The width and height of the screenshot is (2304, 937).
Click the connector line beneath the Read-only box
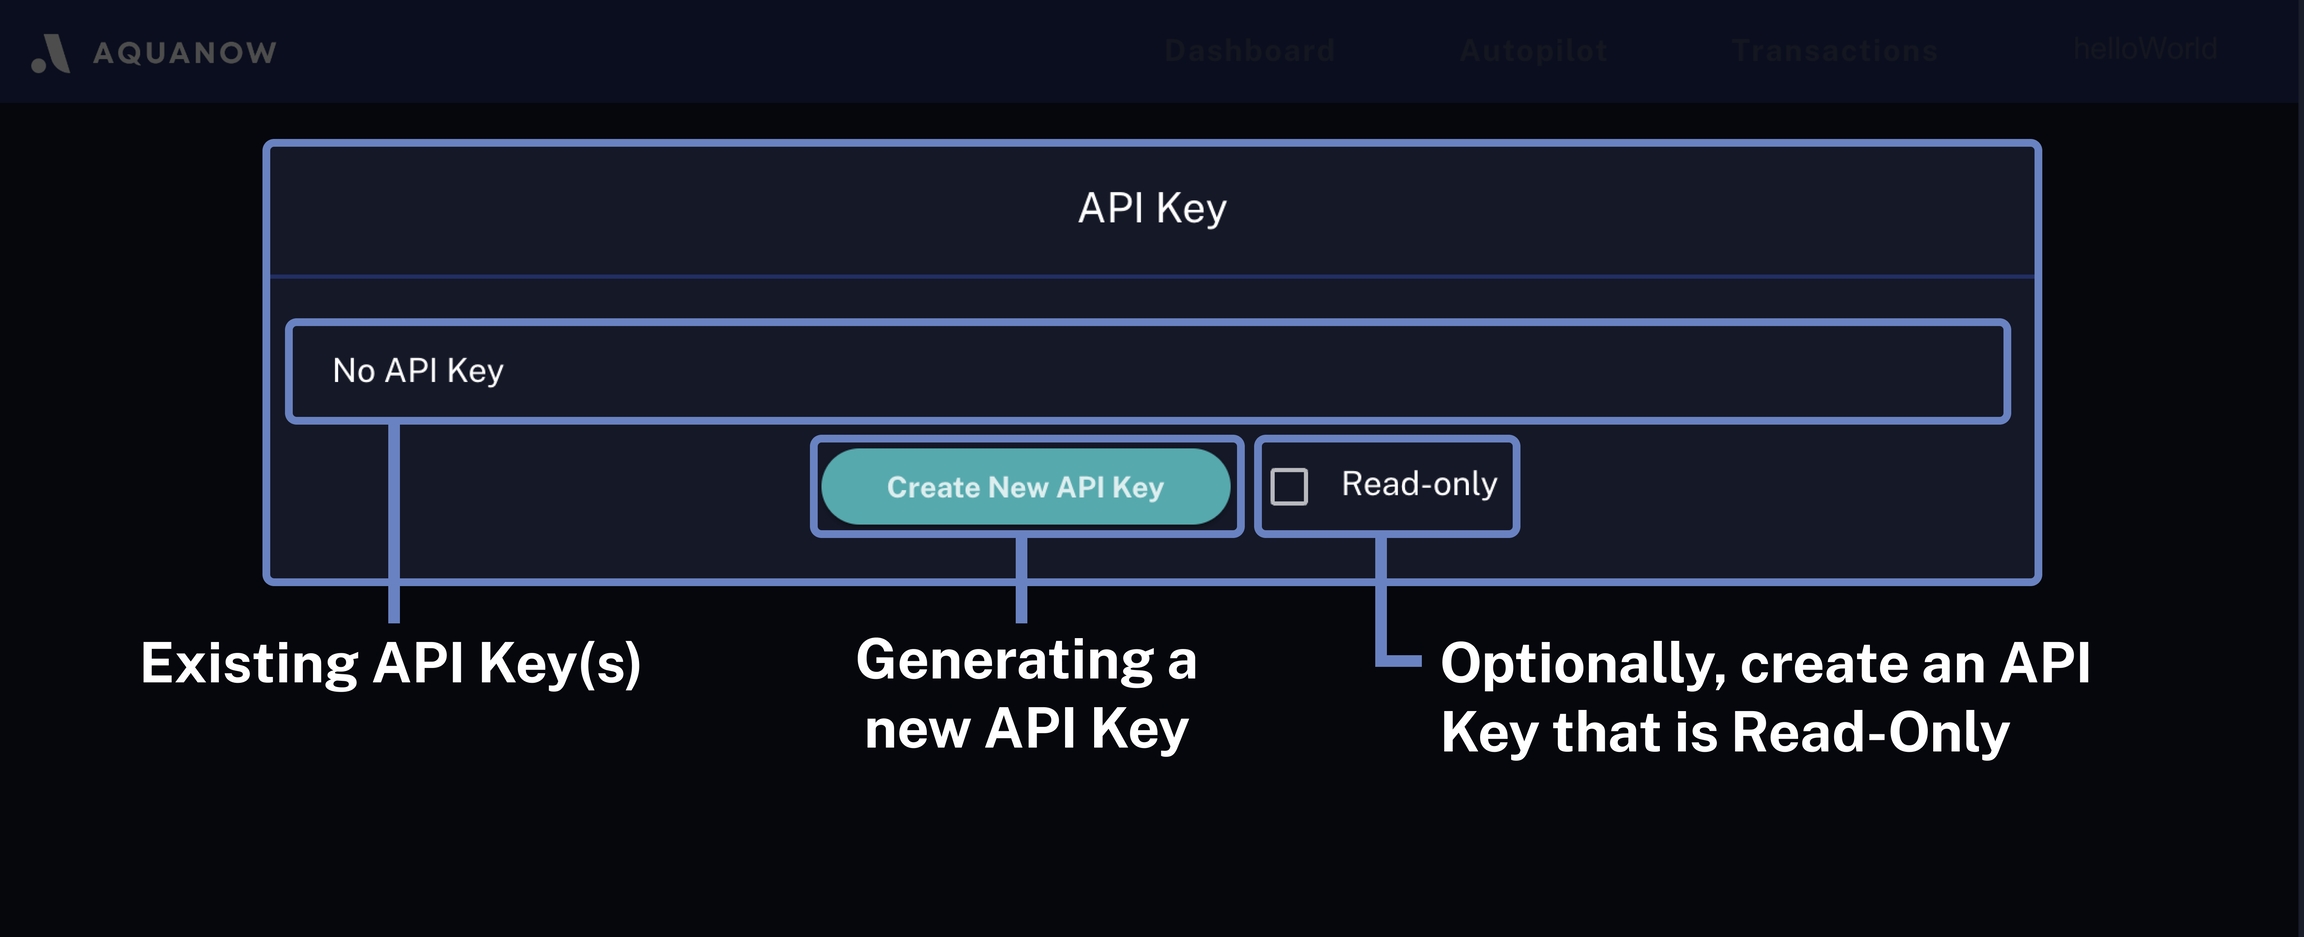click(x=1381, y=600)
